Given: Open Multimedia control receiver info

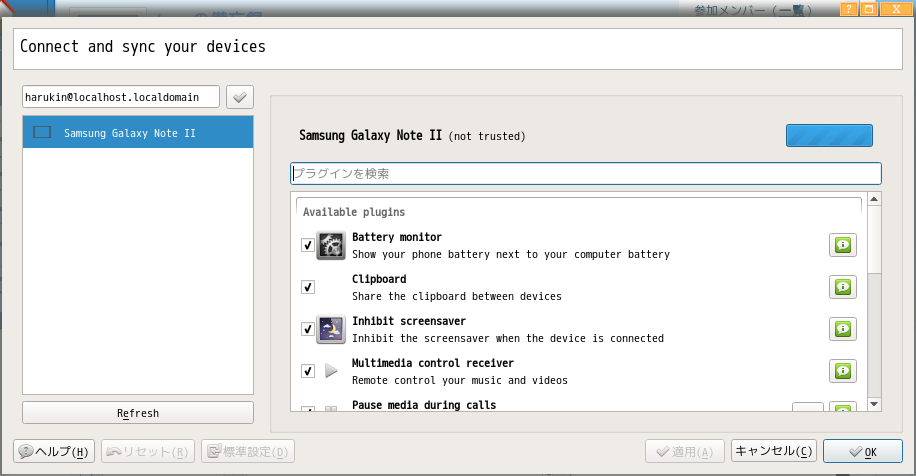Looking at the screenshot, I should tap(842, 371).
